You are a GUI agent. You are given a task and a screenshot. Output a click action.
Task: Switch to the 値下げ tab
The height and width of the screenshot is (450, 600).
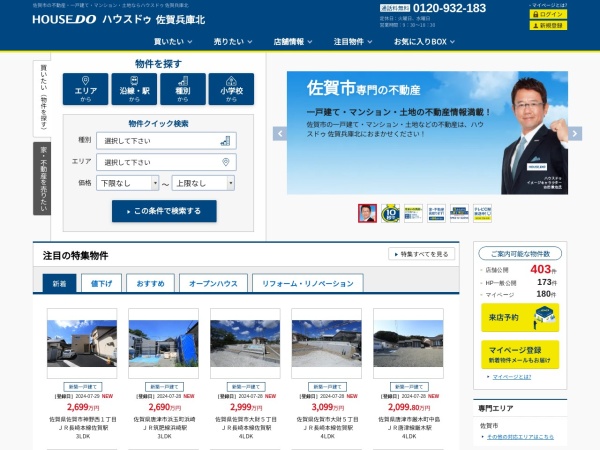point(101,284)
